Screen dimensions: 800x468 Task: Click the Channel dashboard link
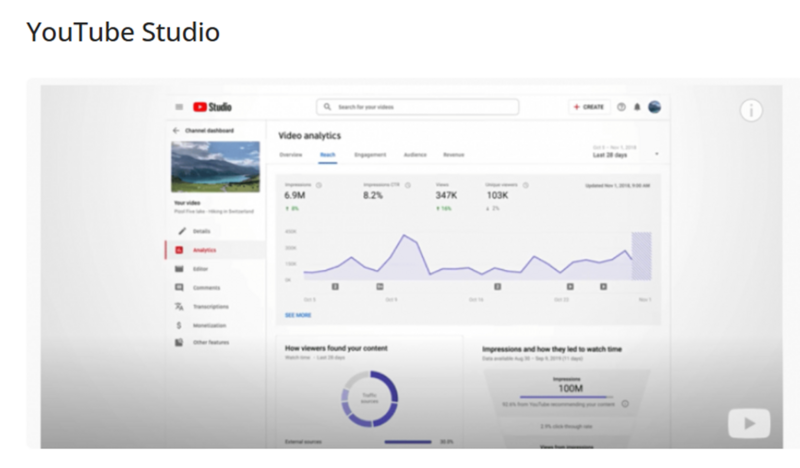pos(210,131)
